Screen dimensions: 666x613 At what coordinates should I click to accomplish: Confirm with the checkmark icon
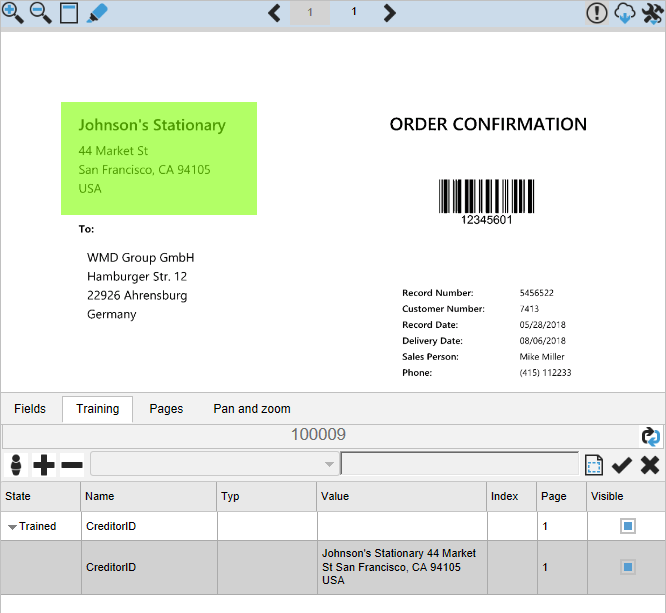[x=622, y=465]
